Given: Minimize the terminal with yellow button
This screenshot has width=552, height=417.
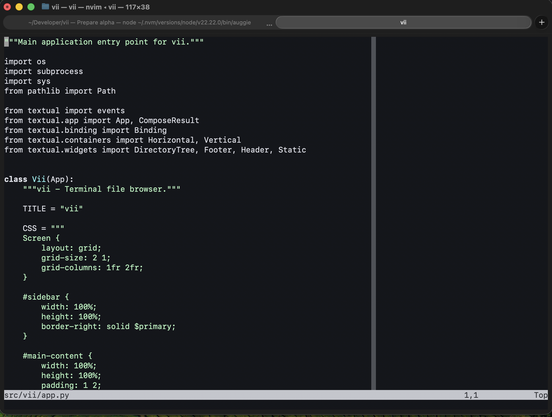Looking at the screenshot, I should [19, 7].
